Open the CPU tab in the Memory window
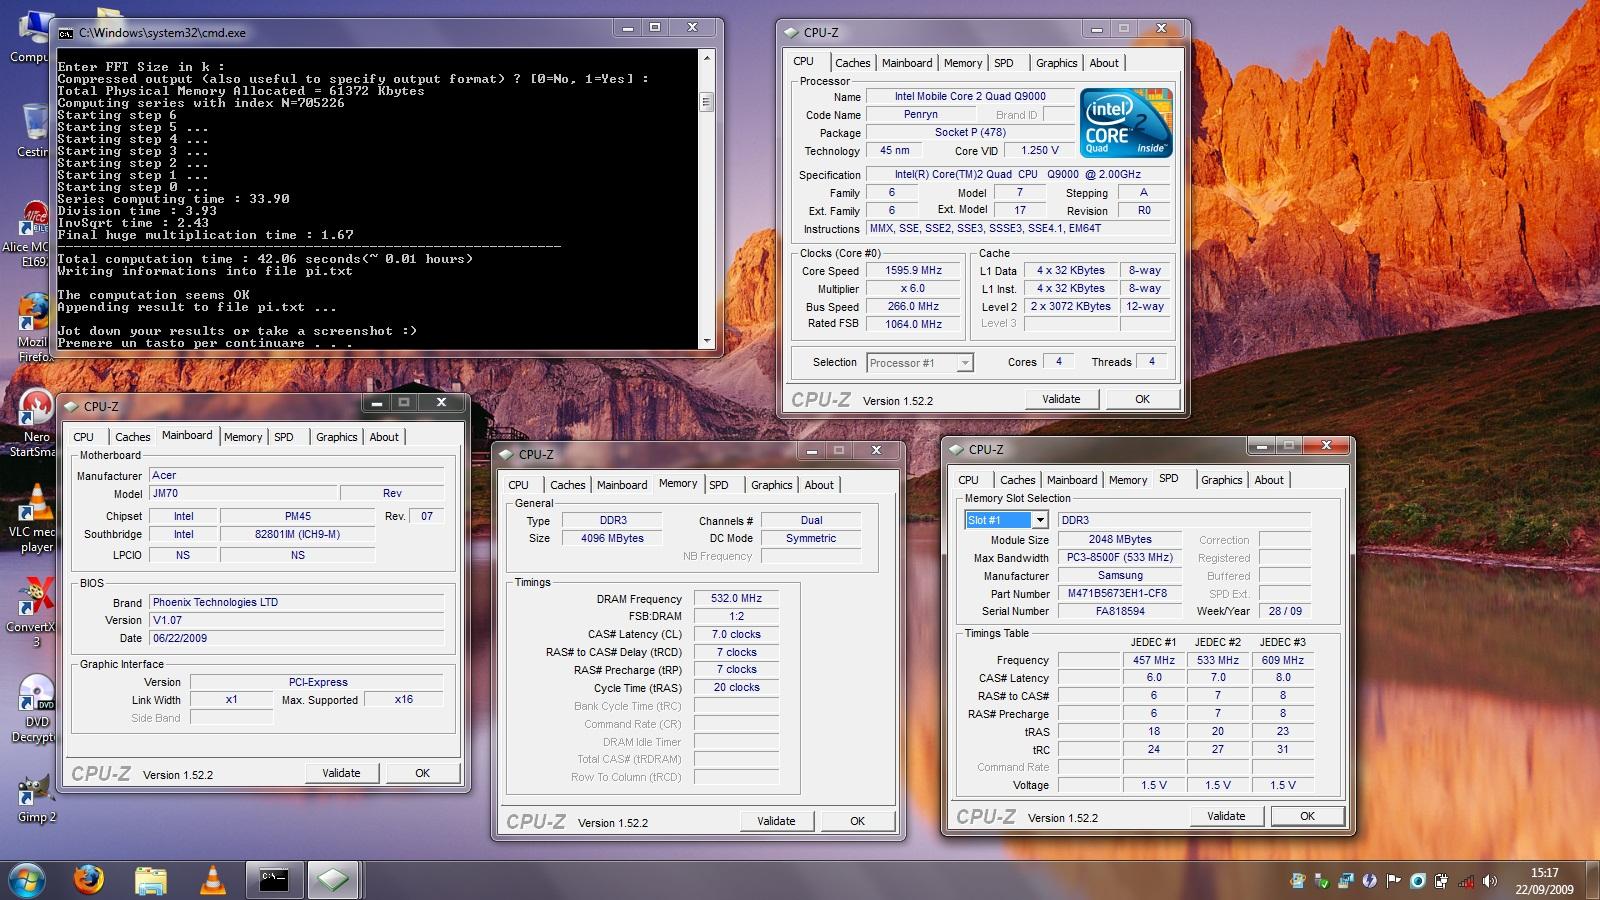Image resolution: width=1600 pixels, height=900 pixels. tap(519, 485)
